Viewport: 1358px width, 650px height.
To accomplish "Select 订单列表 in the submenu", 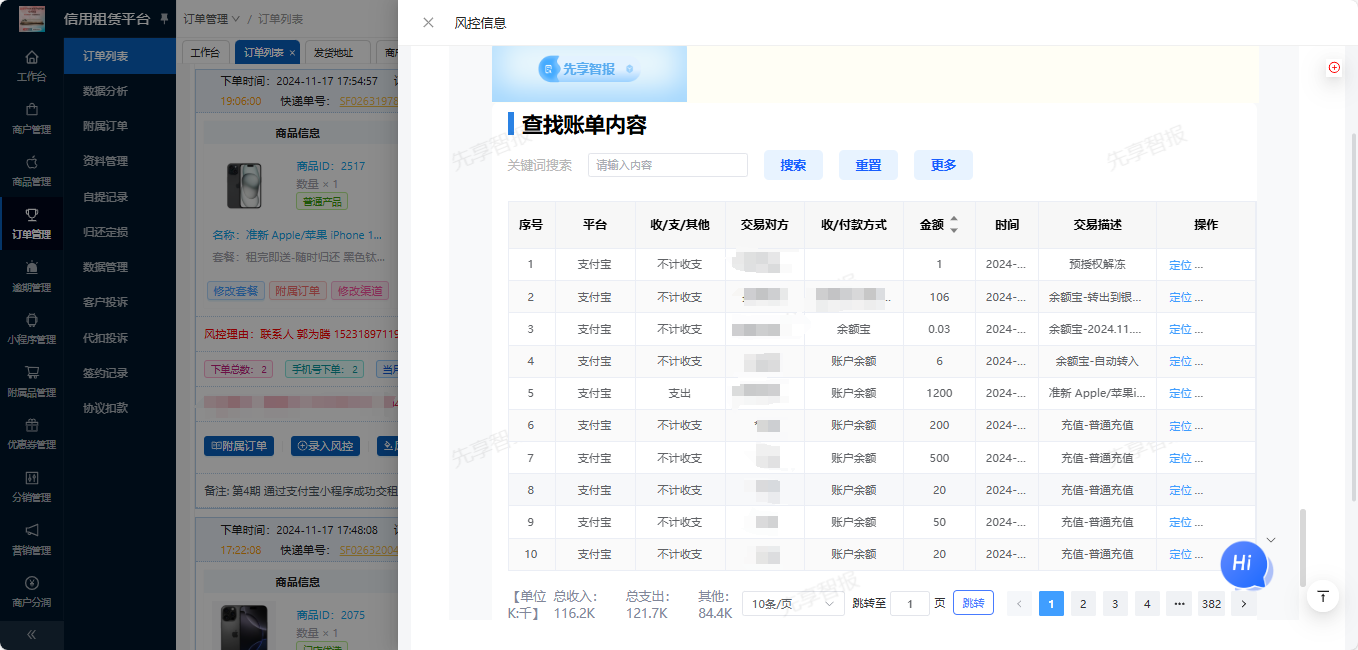I will (120, 56).
